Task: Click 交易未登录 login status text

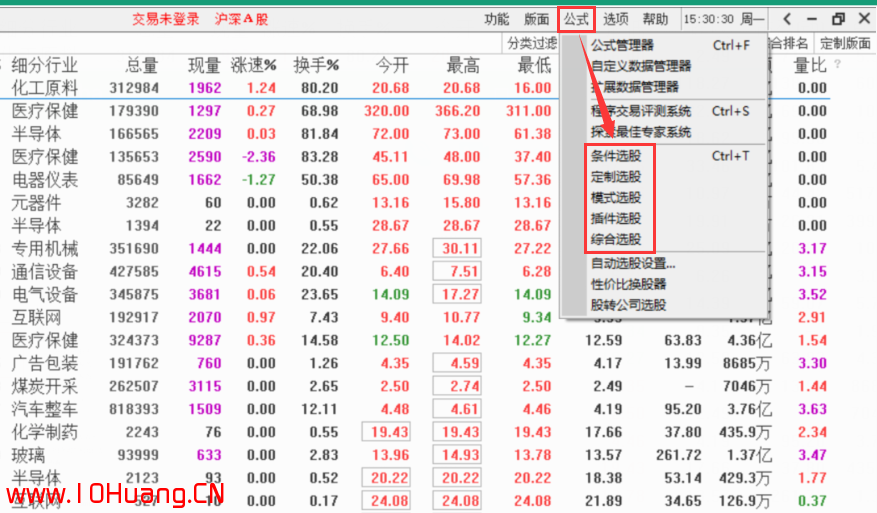Action: click(x=166, y=19)
